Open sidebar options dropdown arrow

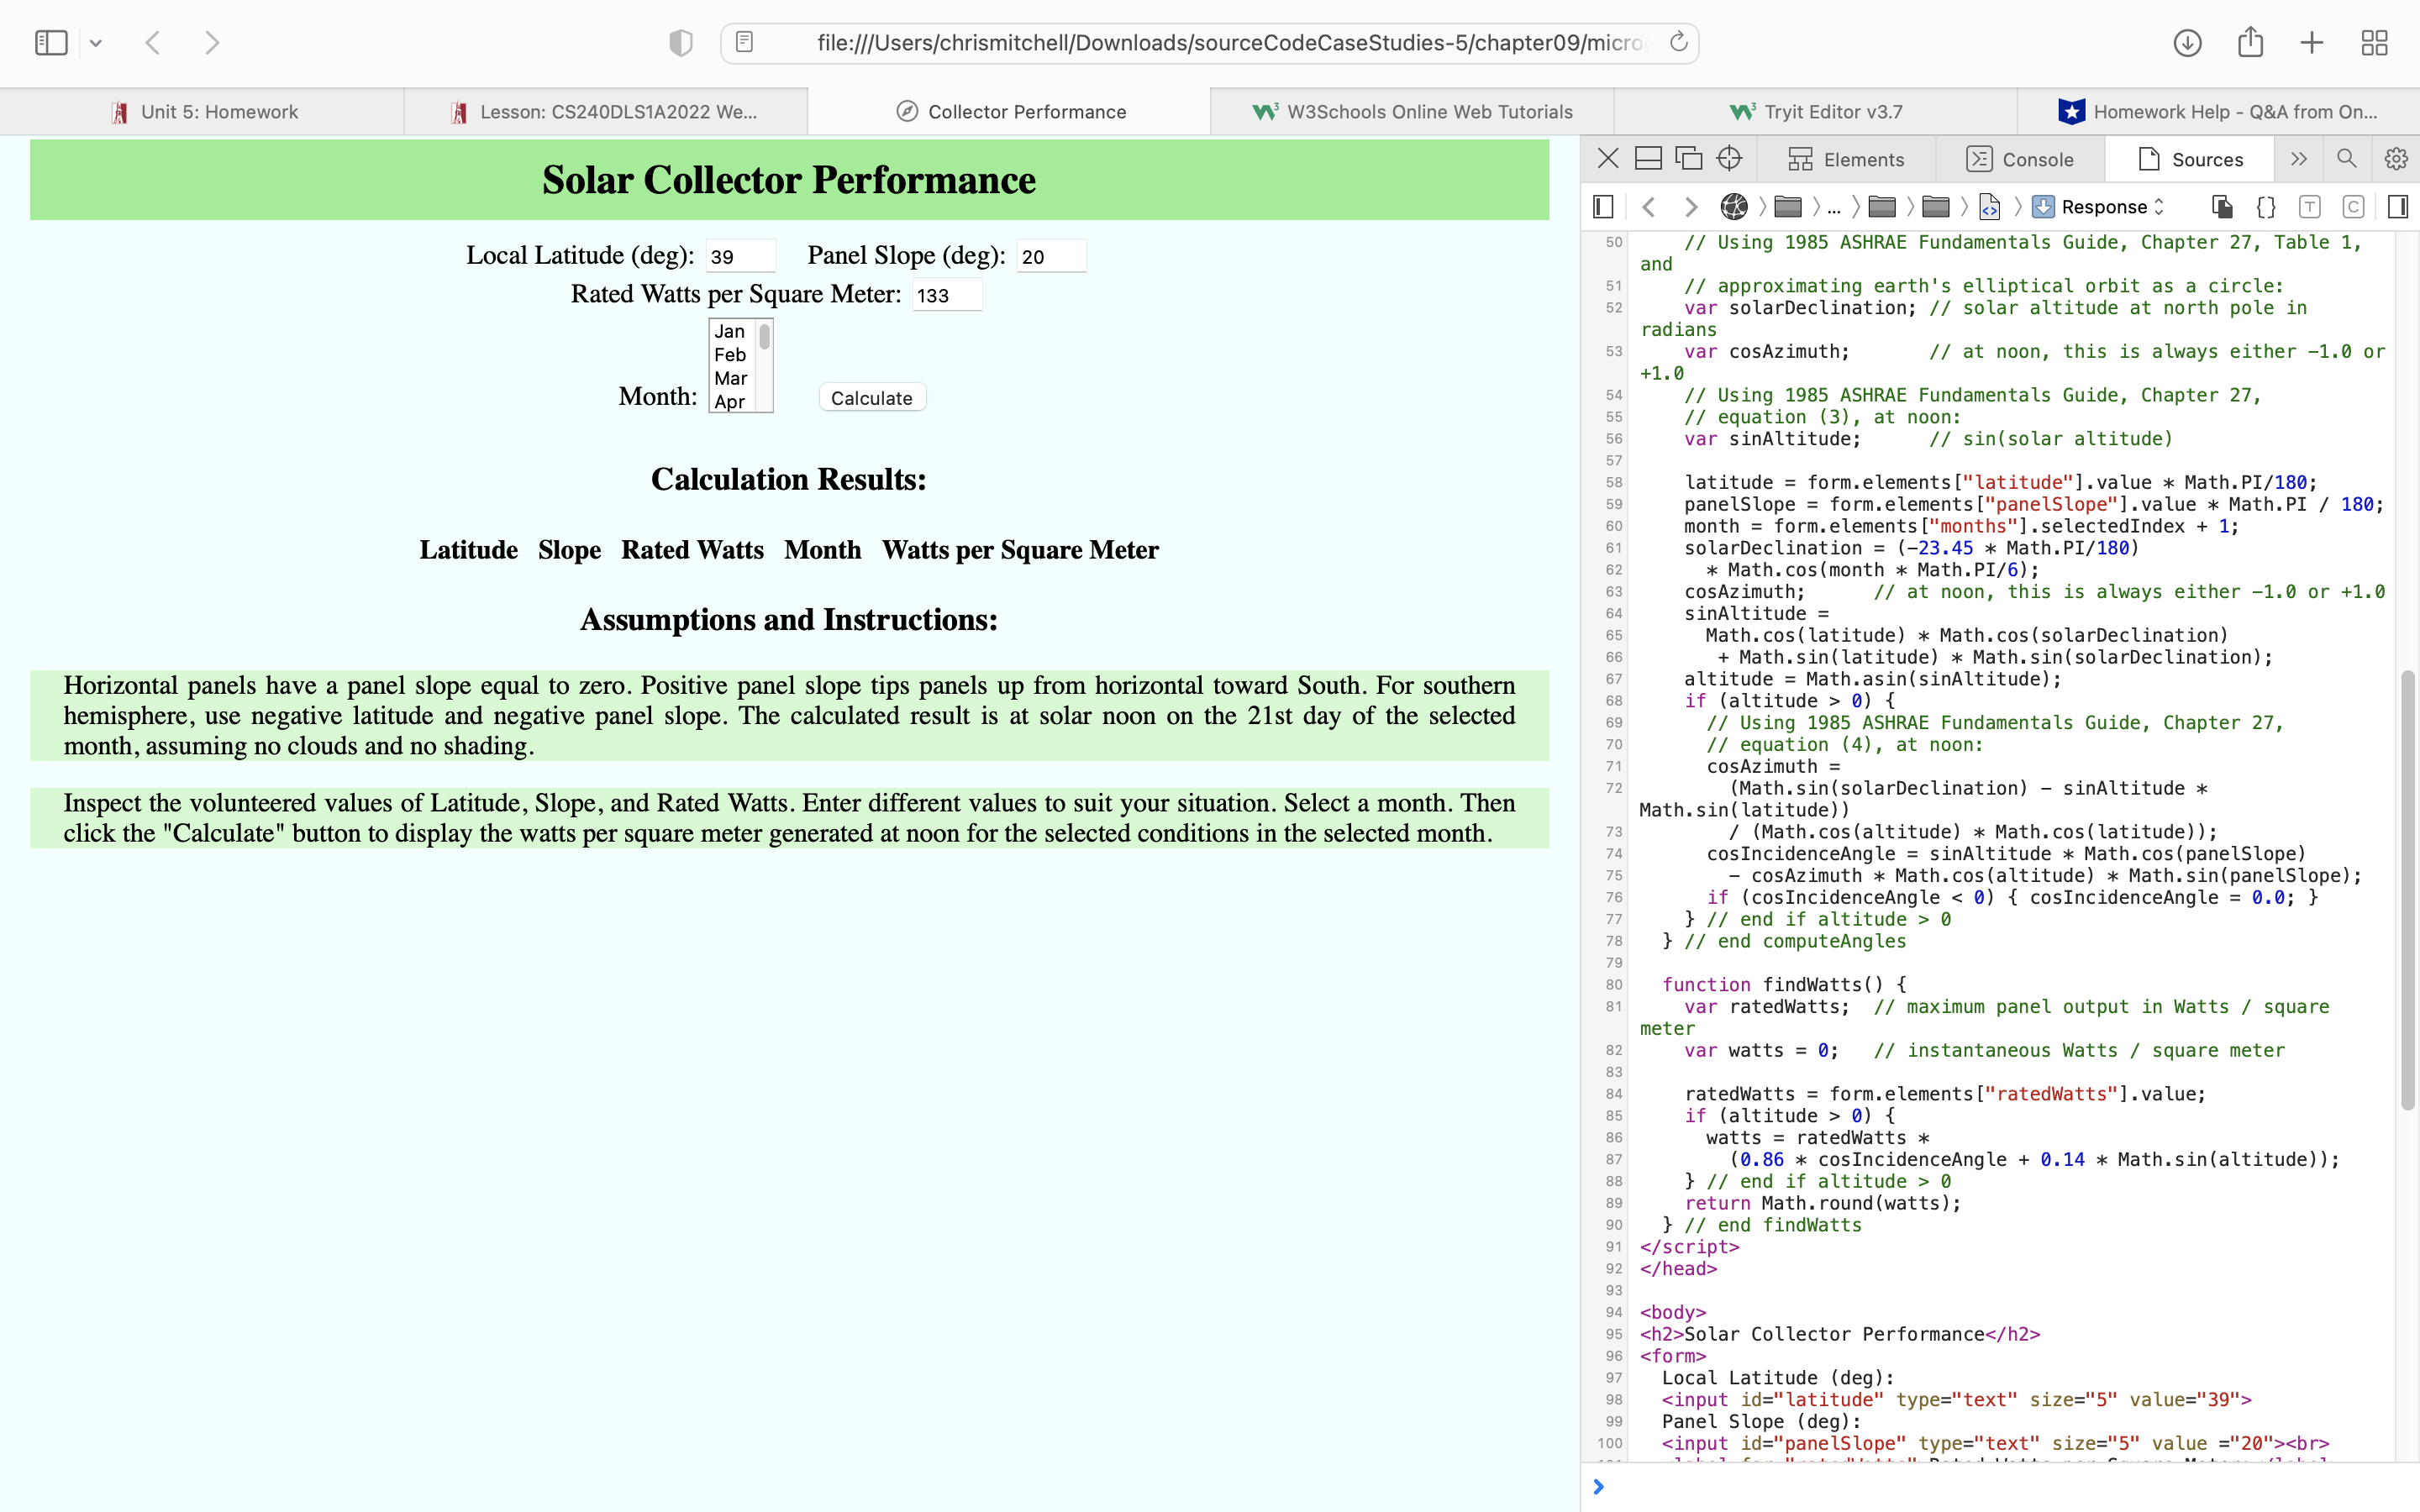pyautogui.click(x=96, y=43)
